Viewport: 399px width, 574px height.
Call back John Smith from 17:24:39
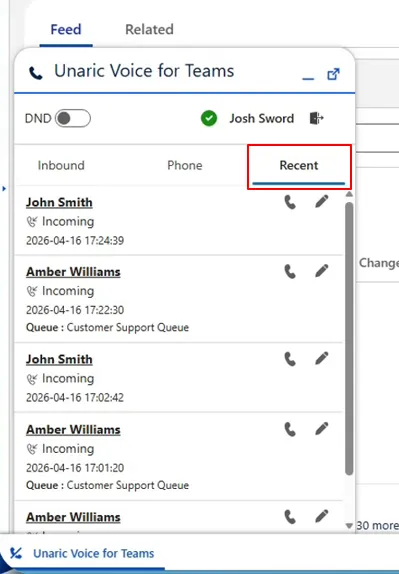click(x=290, y=202)
